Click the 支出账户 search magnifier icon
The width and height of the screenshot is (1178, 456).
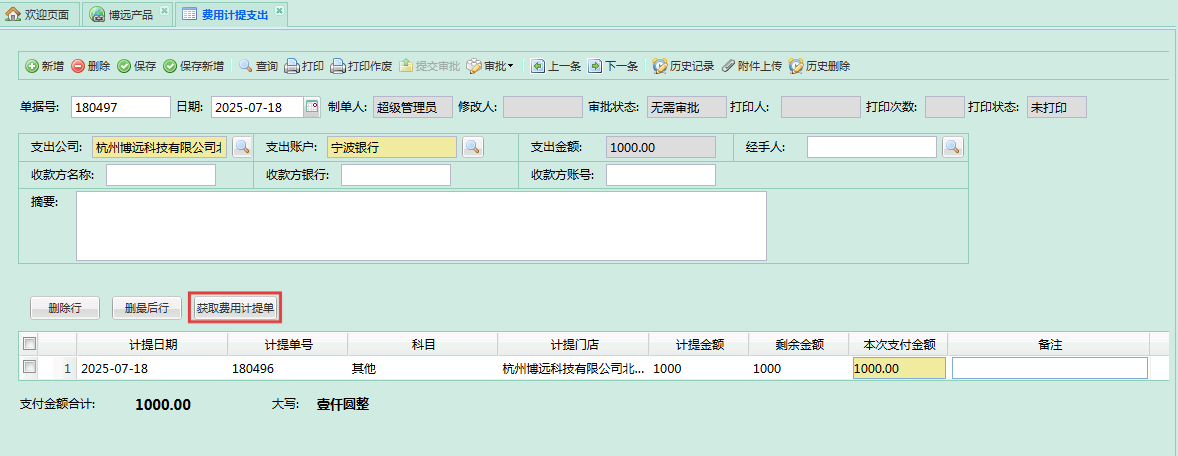point(473,146)
